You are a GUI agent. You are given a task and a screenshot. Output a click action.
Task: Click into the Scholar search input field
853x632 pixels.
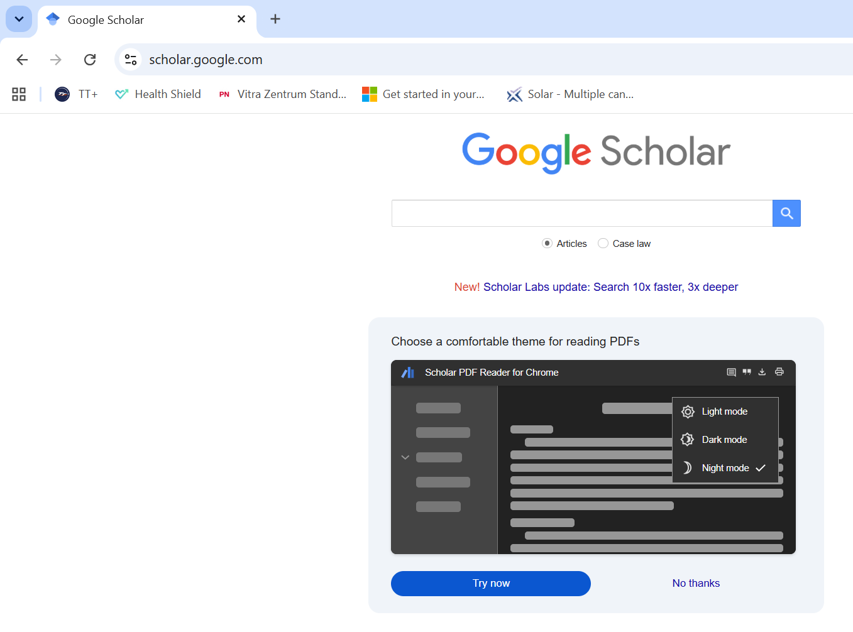pos(582,213)
